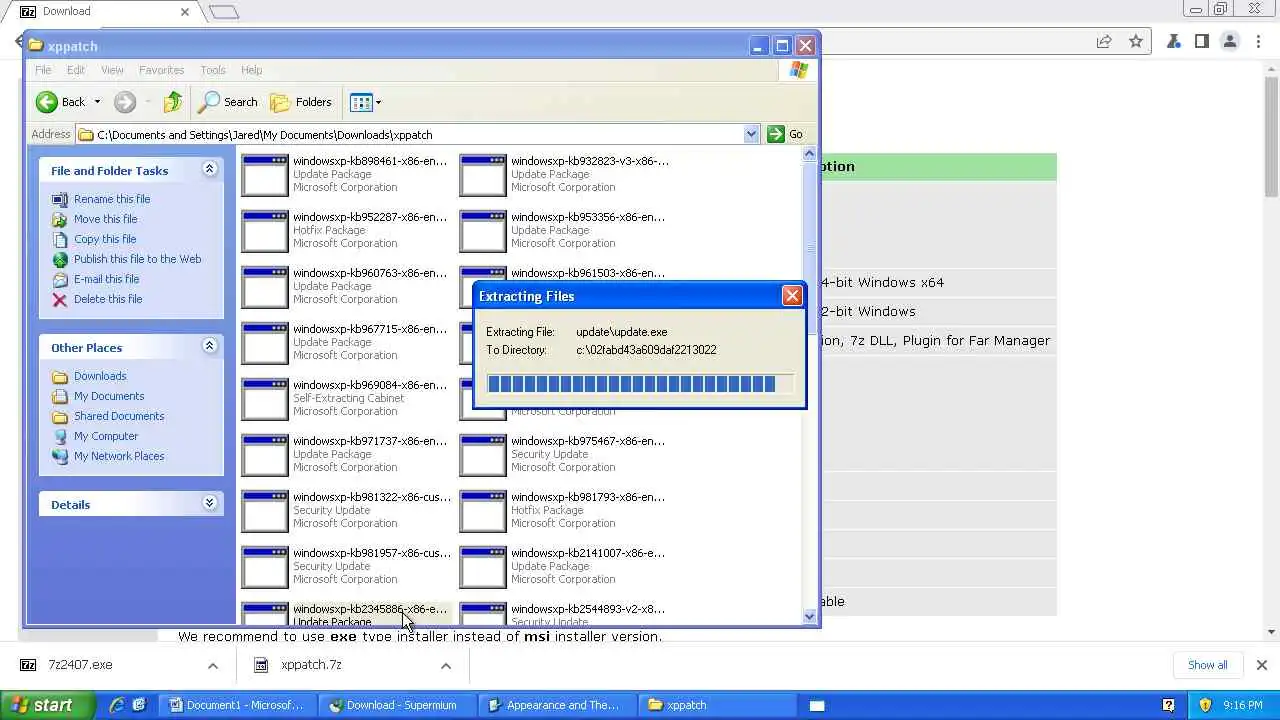Viewport: 1280px width, 720px height.
Task: Select windowsxp-kb969084-x86 cabinet icon
Action: pyautogui.click(x=265, y=399)
